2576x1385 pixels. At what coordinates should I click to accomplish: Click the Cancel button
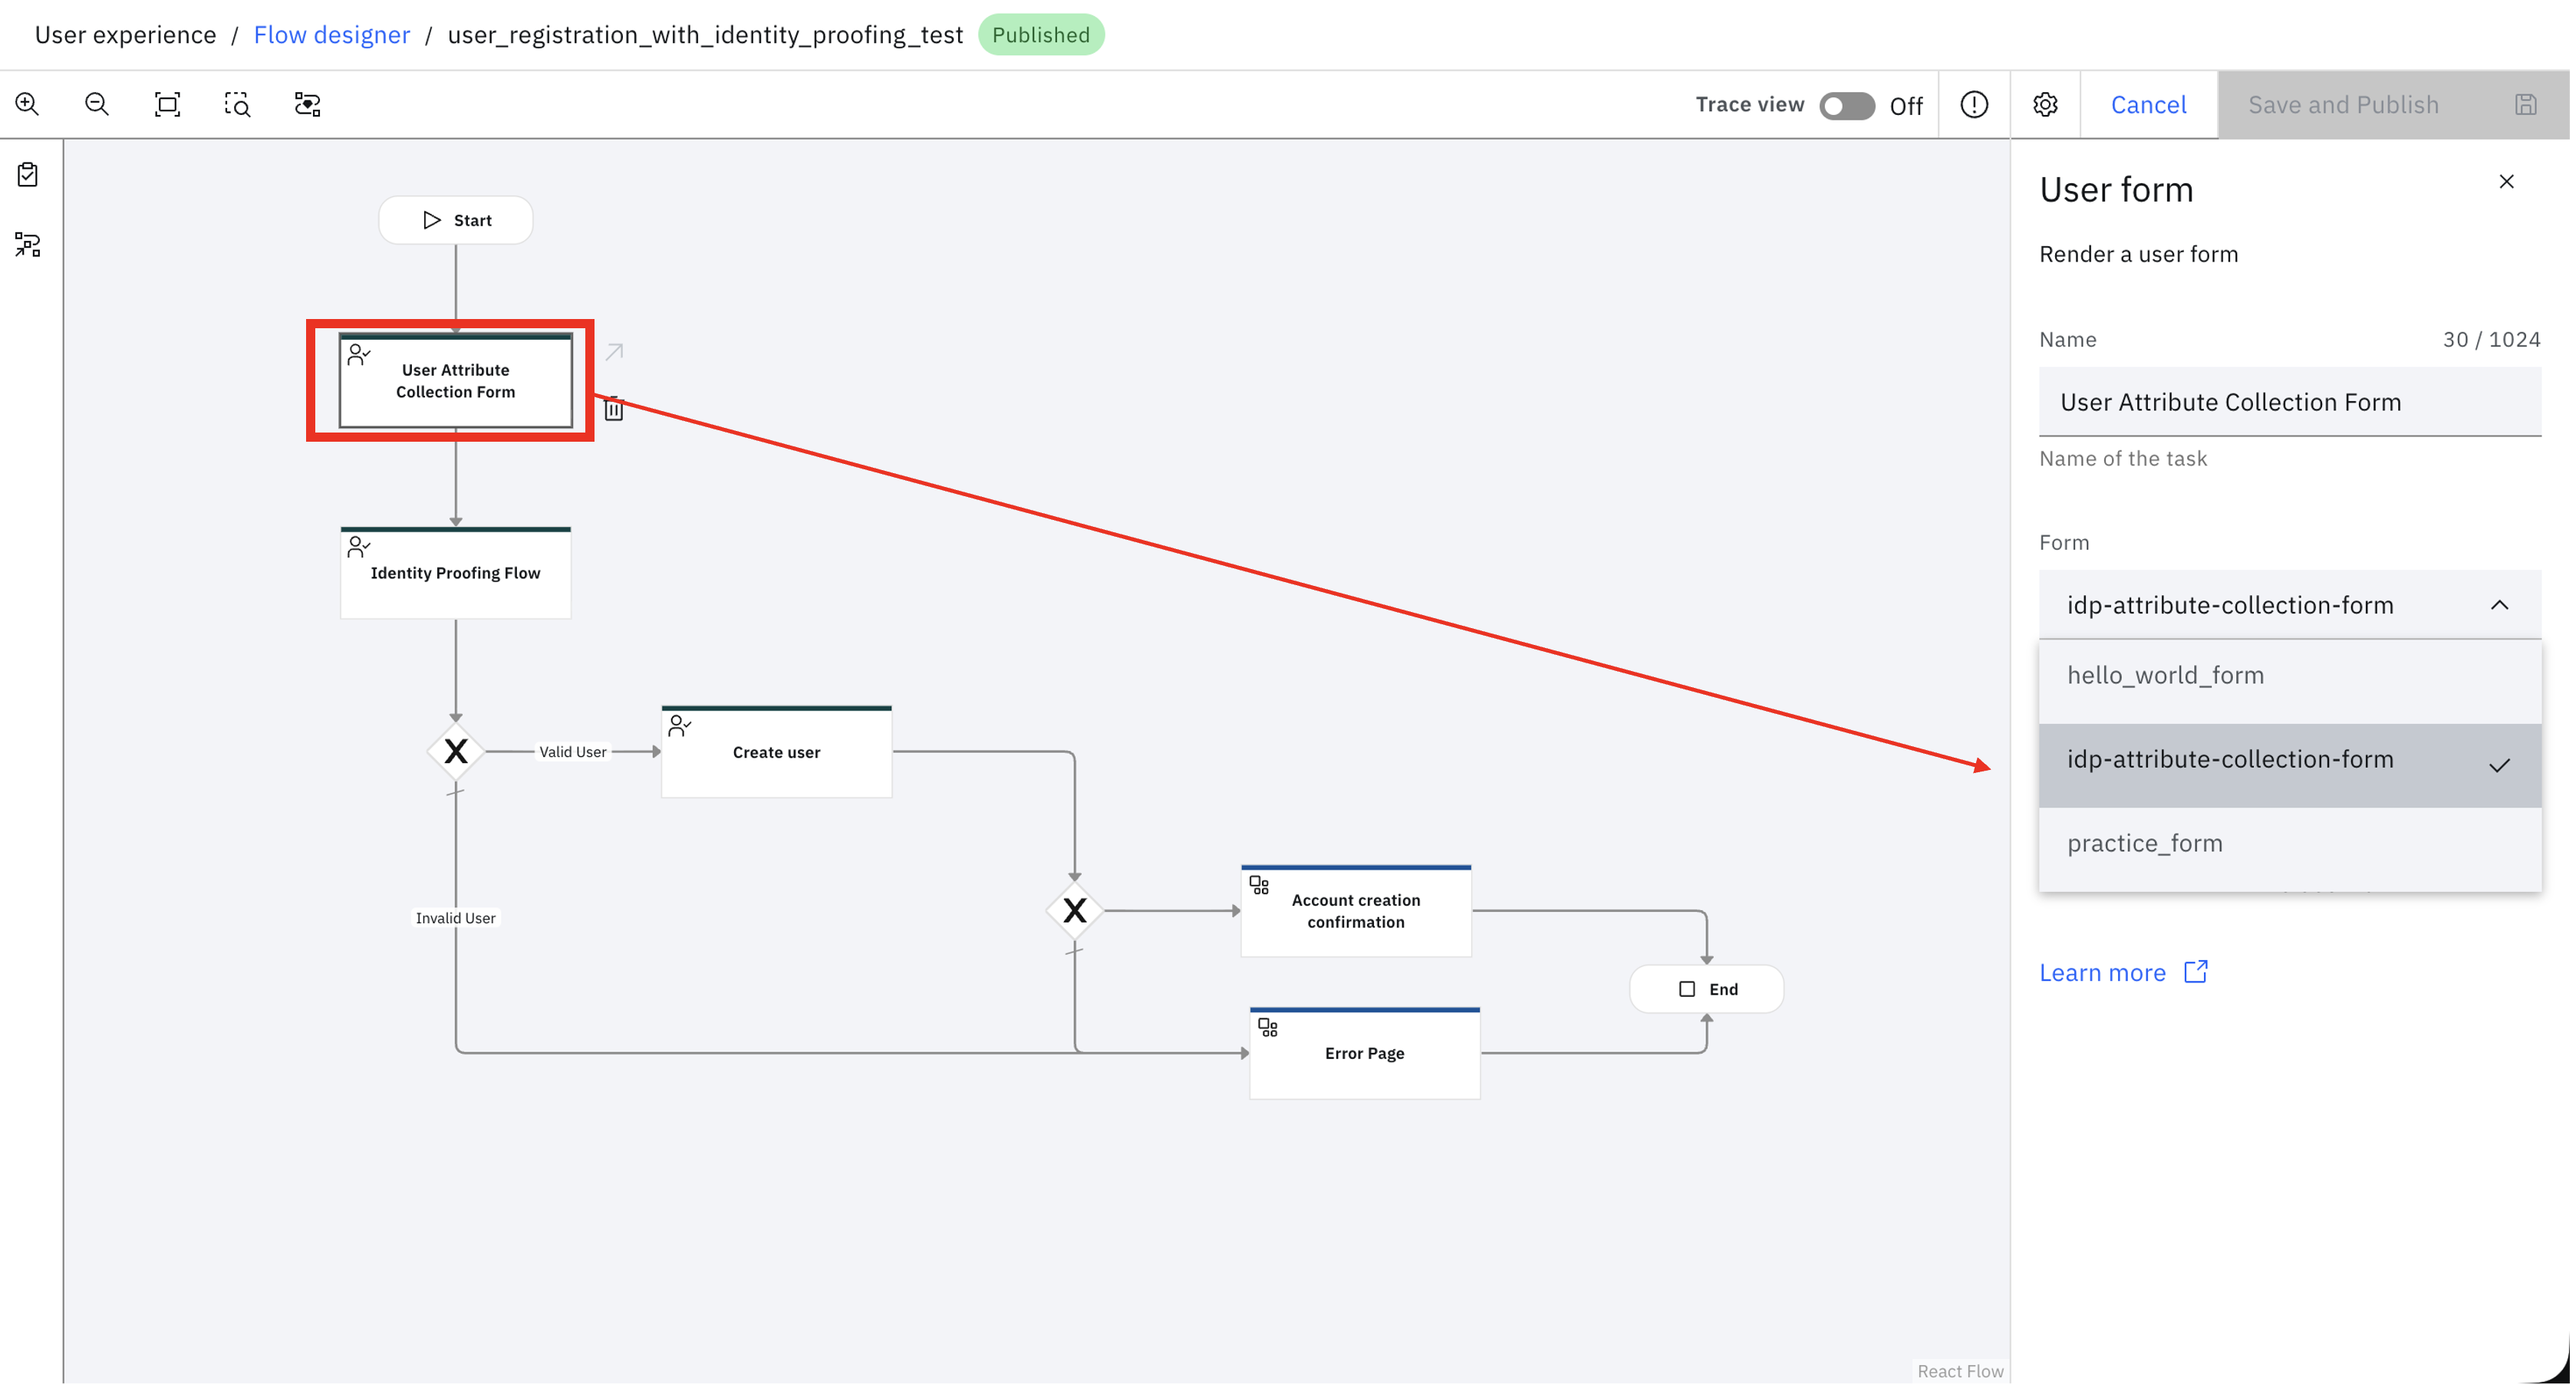tap(2148, 104)
